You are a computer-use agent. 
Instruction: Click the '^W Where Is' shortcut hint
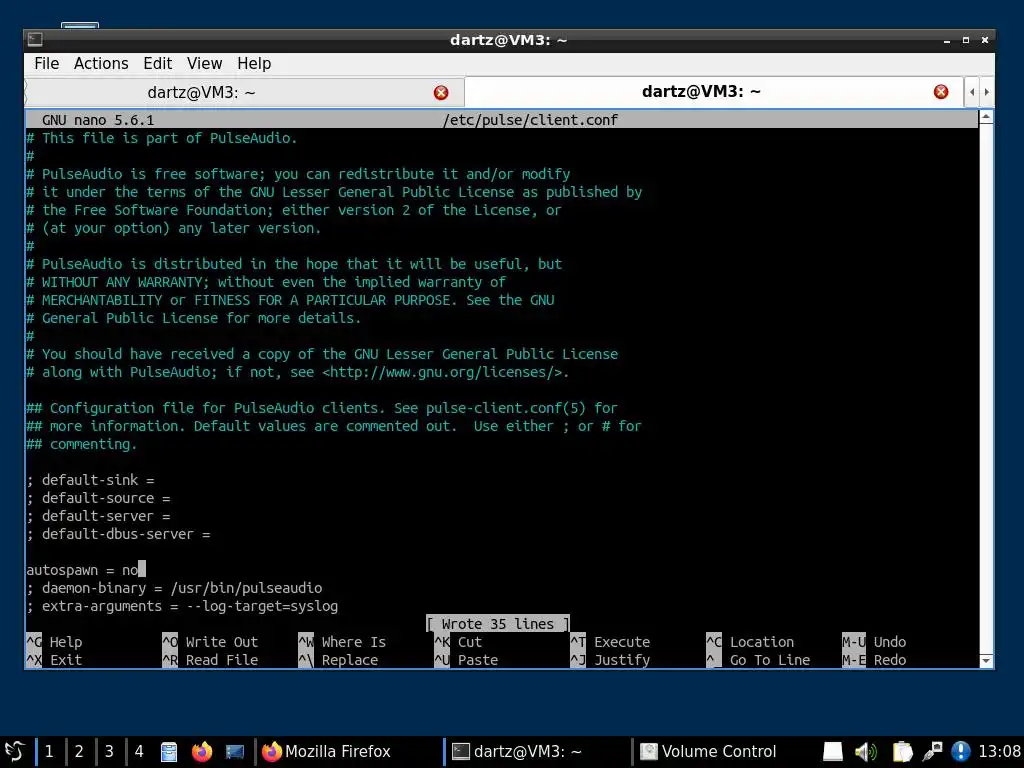(342, 642)
